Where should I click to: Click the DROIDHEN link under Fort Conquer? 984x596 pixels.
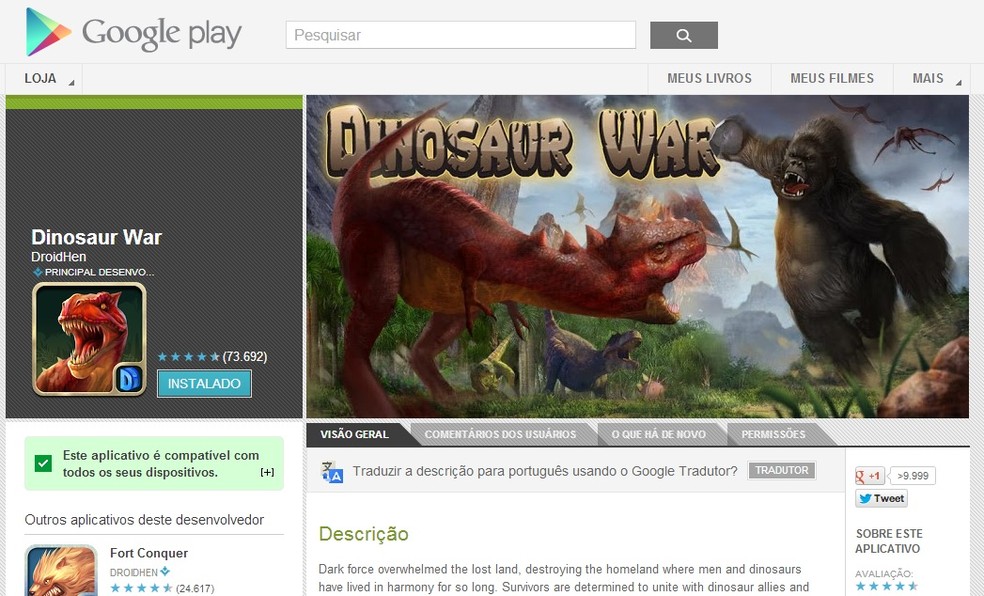coord(134,572)
